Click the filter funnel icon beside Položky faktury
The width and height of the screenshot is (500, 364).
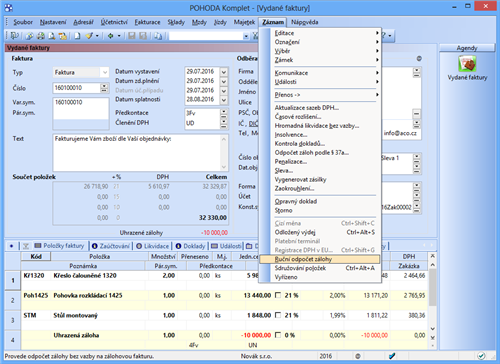[26, 246]
